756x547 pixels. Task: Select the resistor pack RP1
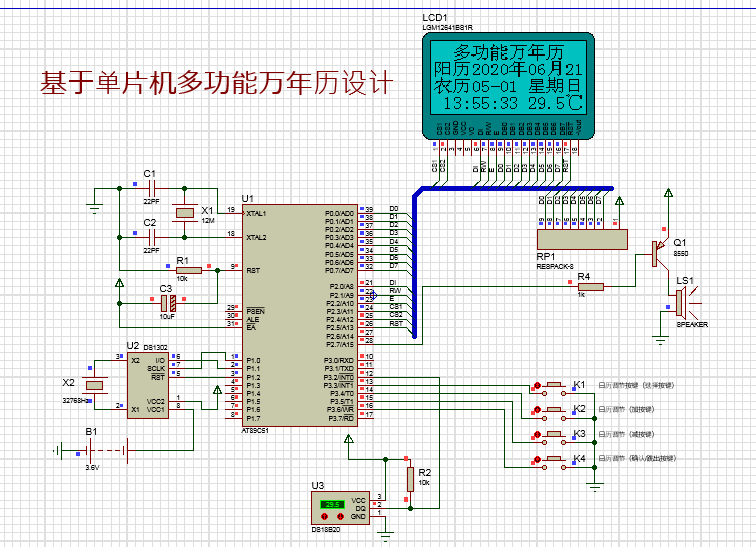tap(582, 240)
